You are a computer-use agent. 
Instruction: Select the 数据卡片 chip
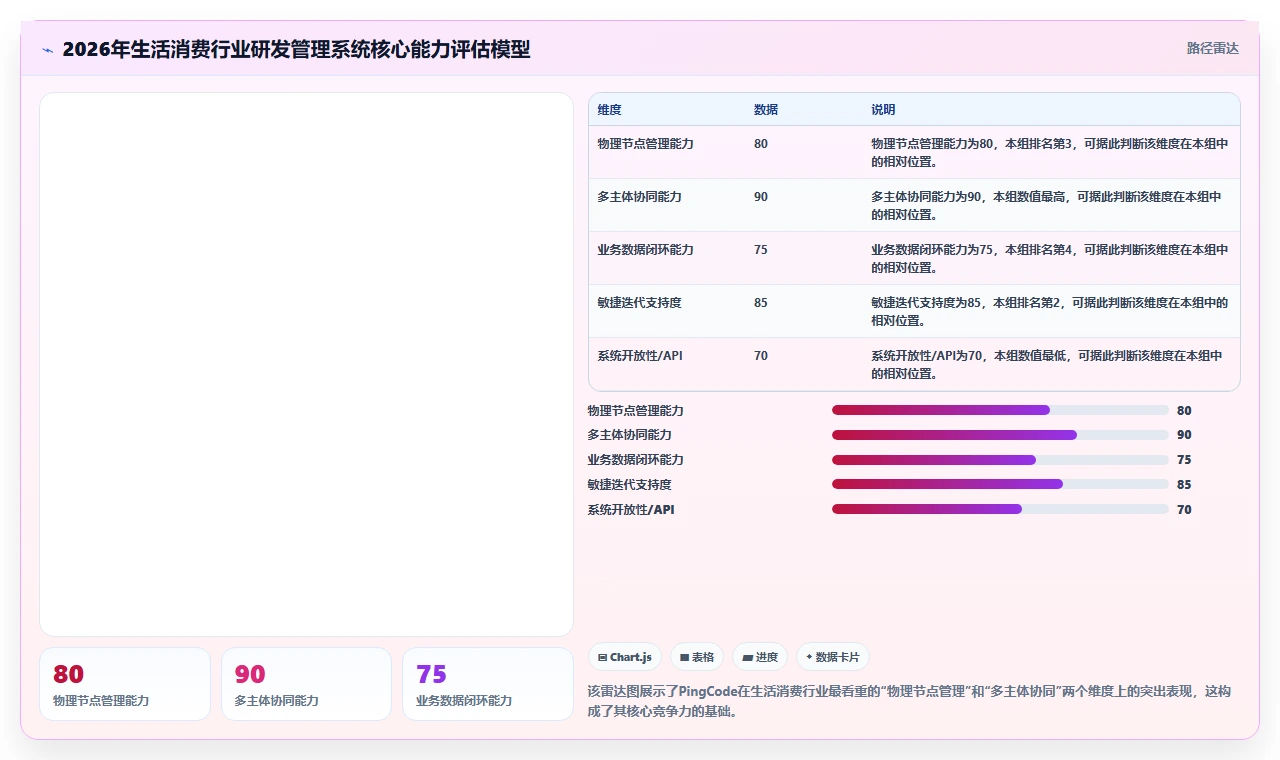(833, 657)
